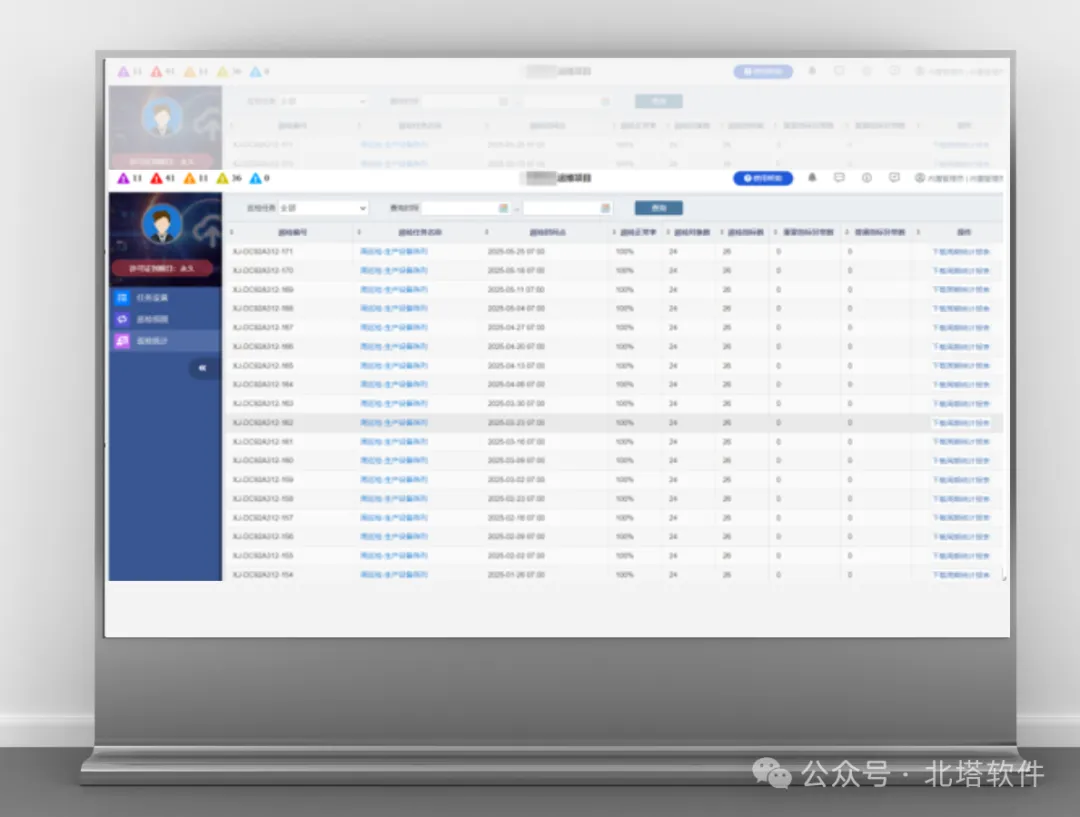This screenshot has height=817, width=1080.
Task: Select the cell XJ-DC02A312-166
Action: point(263,347)
